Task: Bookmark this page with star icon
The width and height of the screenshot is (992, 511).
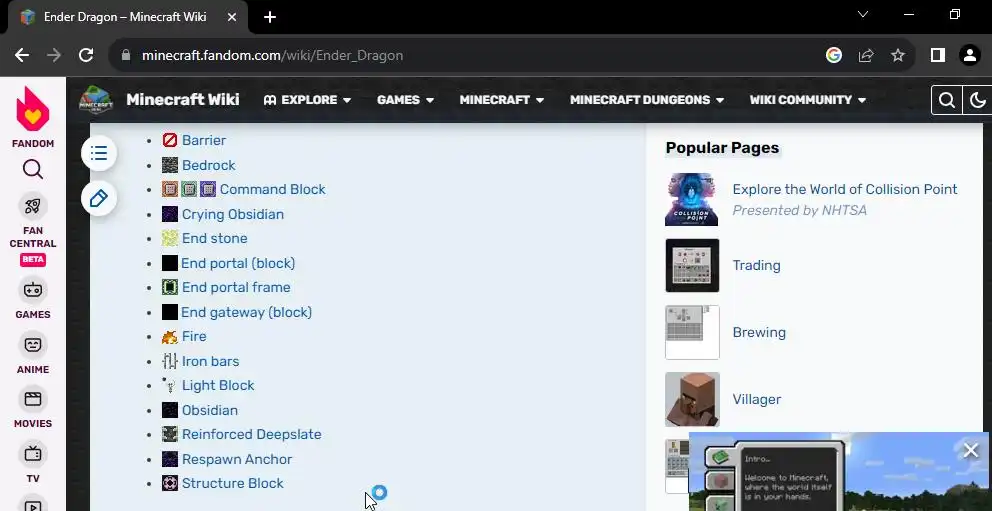Action: (898, 56)
